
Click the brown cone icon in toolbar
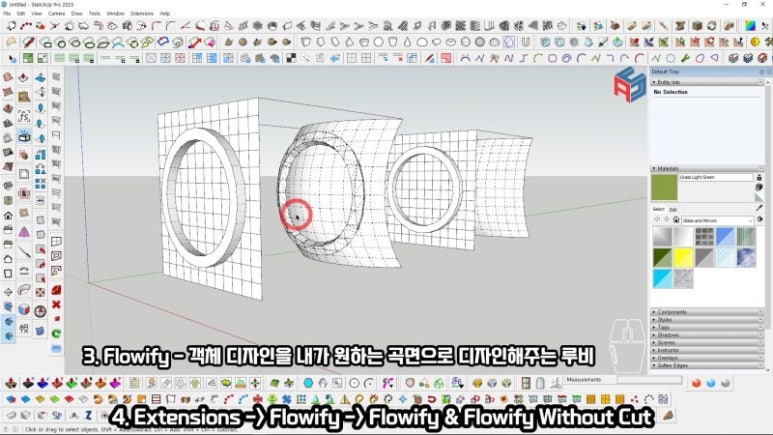click(x=228, y=42)
